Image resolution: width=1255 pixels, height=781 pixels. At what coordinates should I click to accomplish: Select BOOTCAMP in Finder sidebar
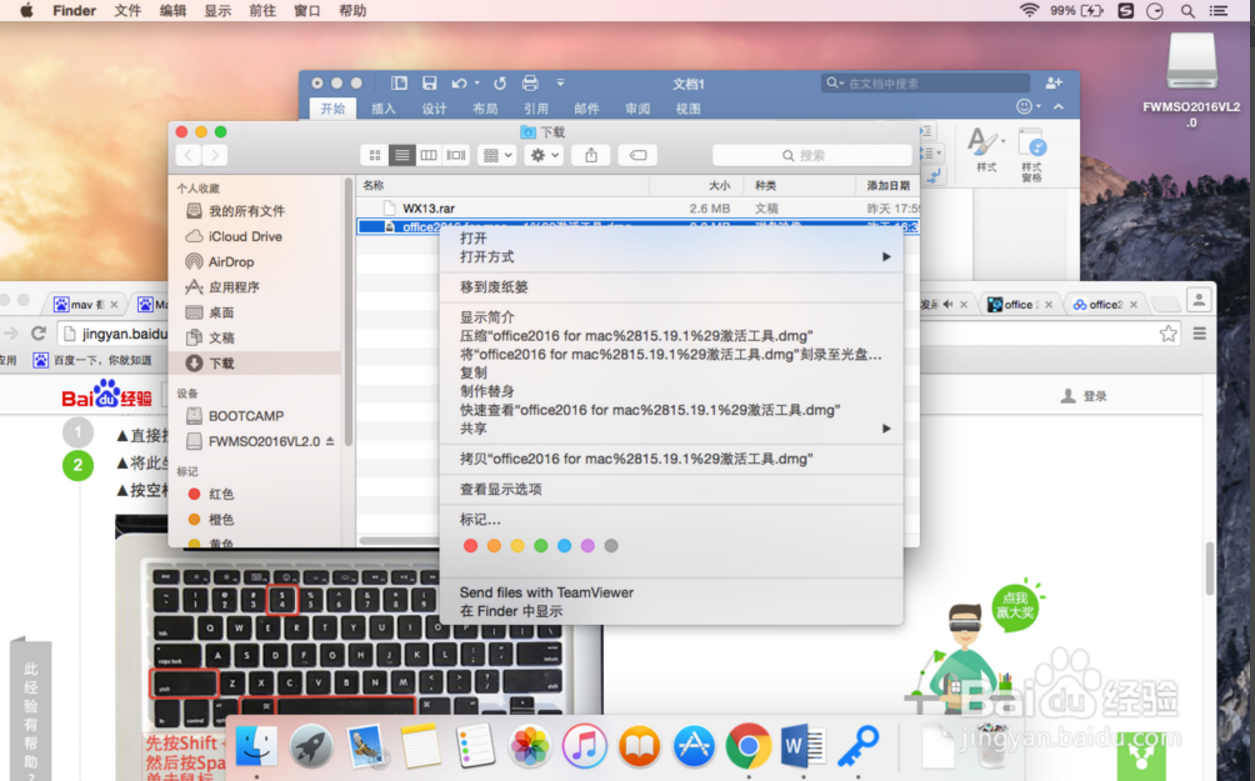(x=246, y=416)
